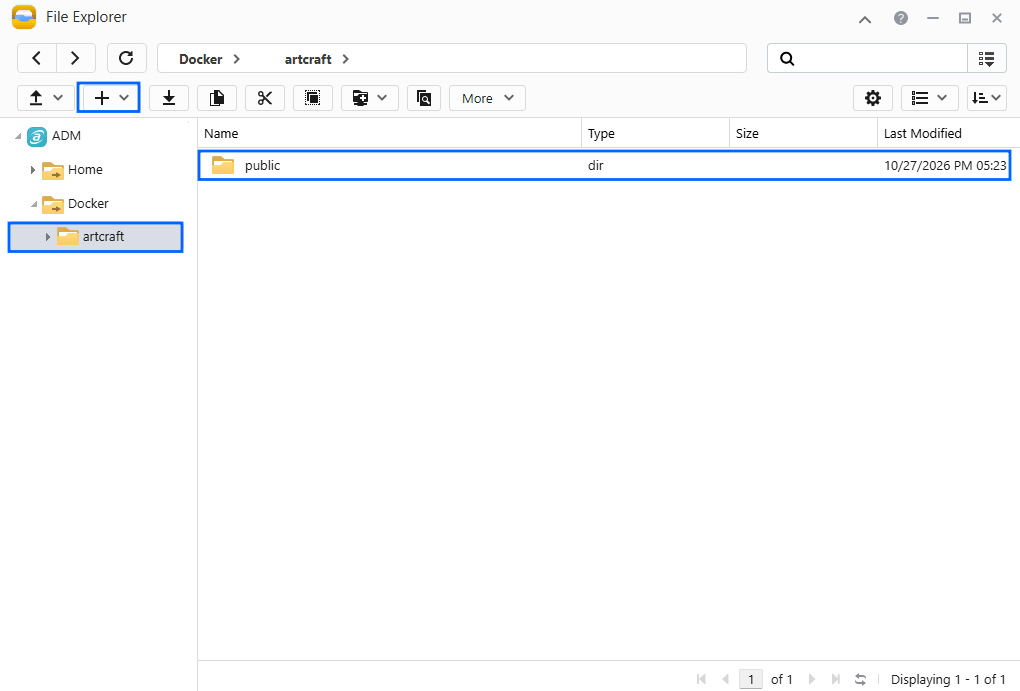Expand the artcraft folder in tree
This screenshot has width=1020, height=691.
pyautogui.click(x=47, y=237)
